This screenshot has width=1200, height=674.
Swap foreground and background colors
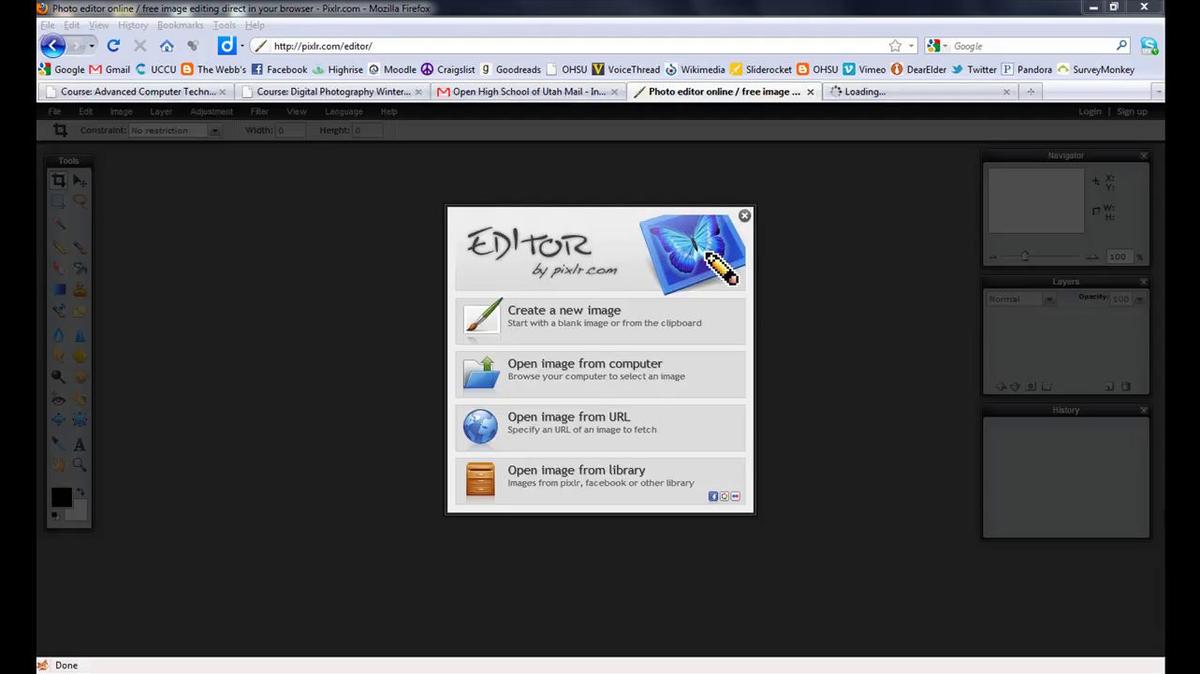81,492
